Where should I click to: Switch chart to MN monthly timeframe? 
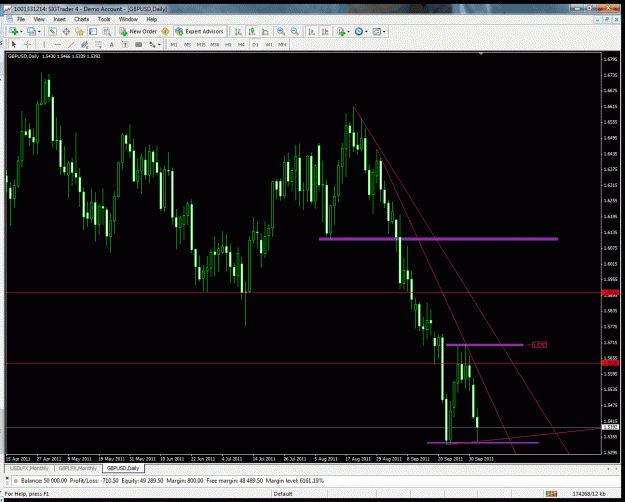282,45
